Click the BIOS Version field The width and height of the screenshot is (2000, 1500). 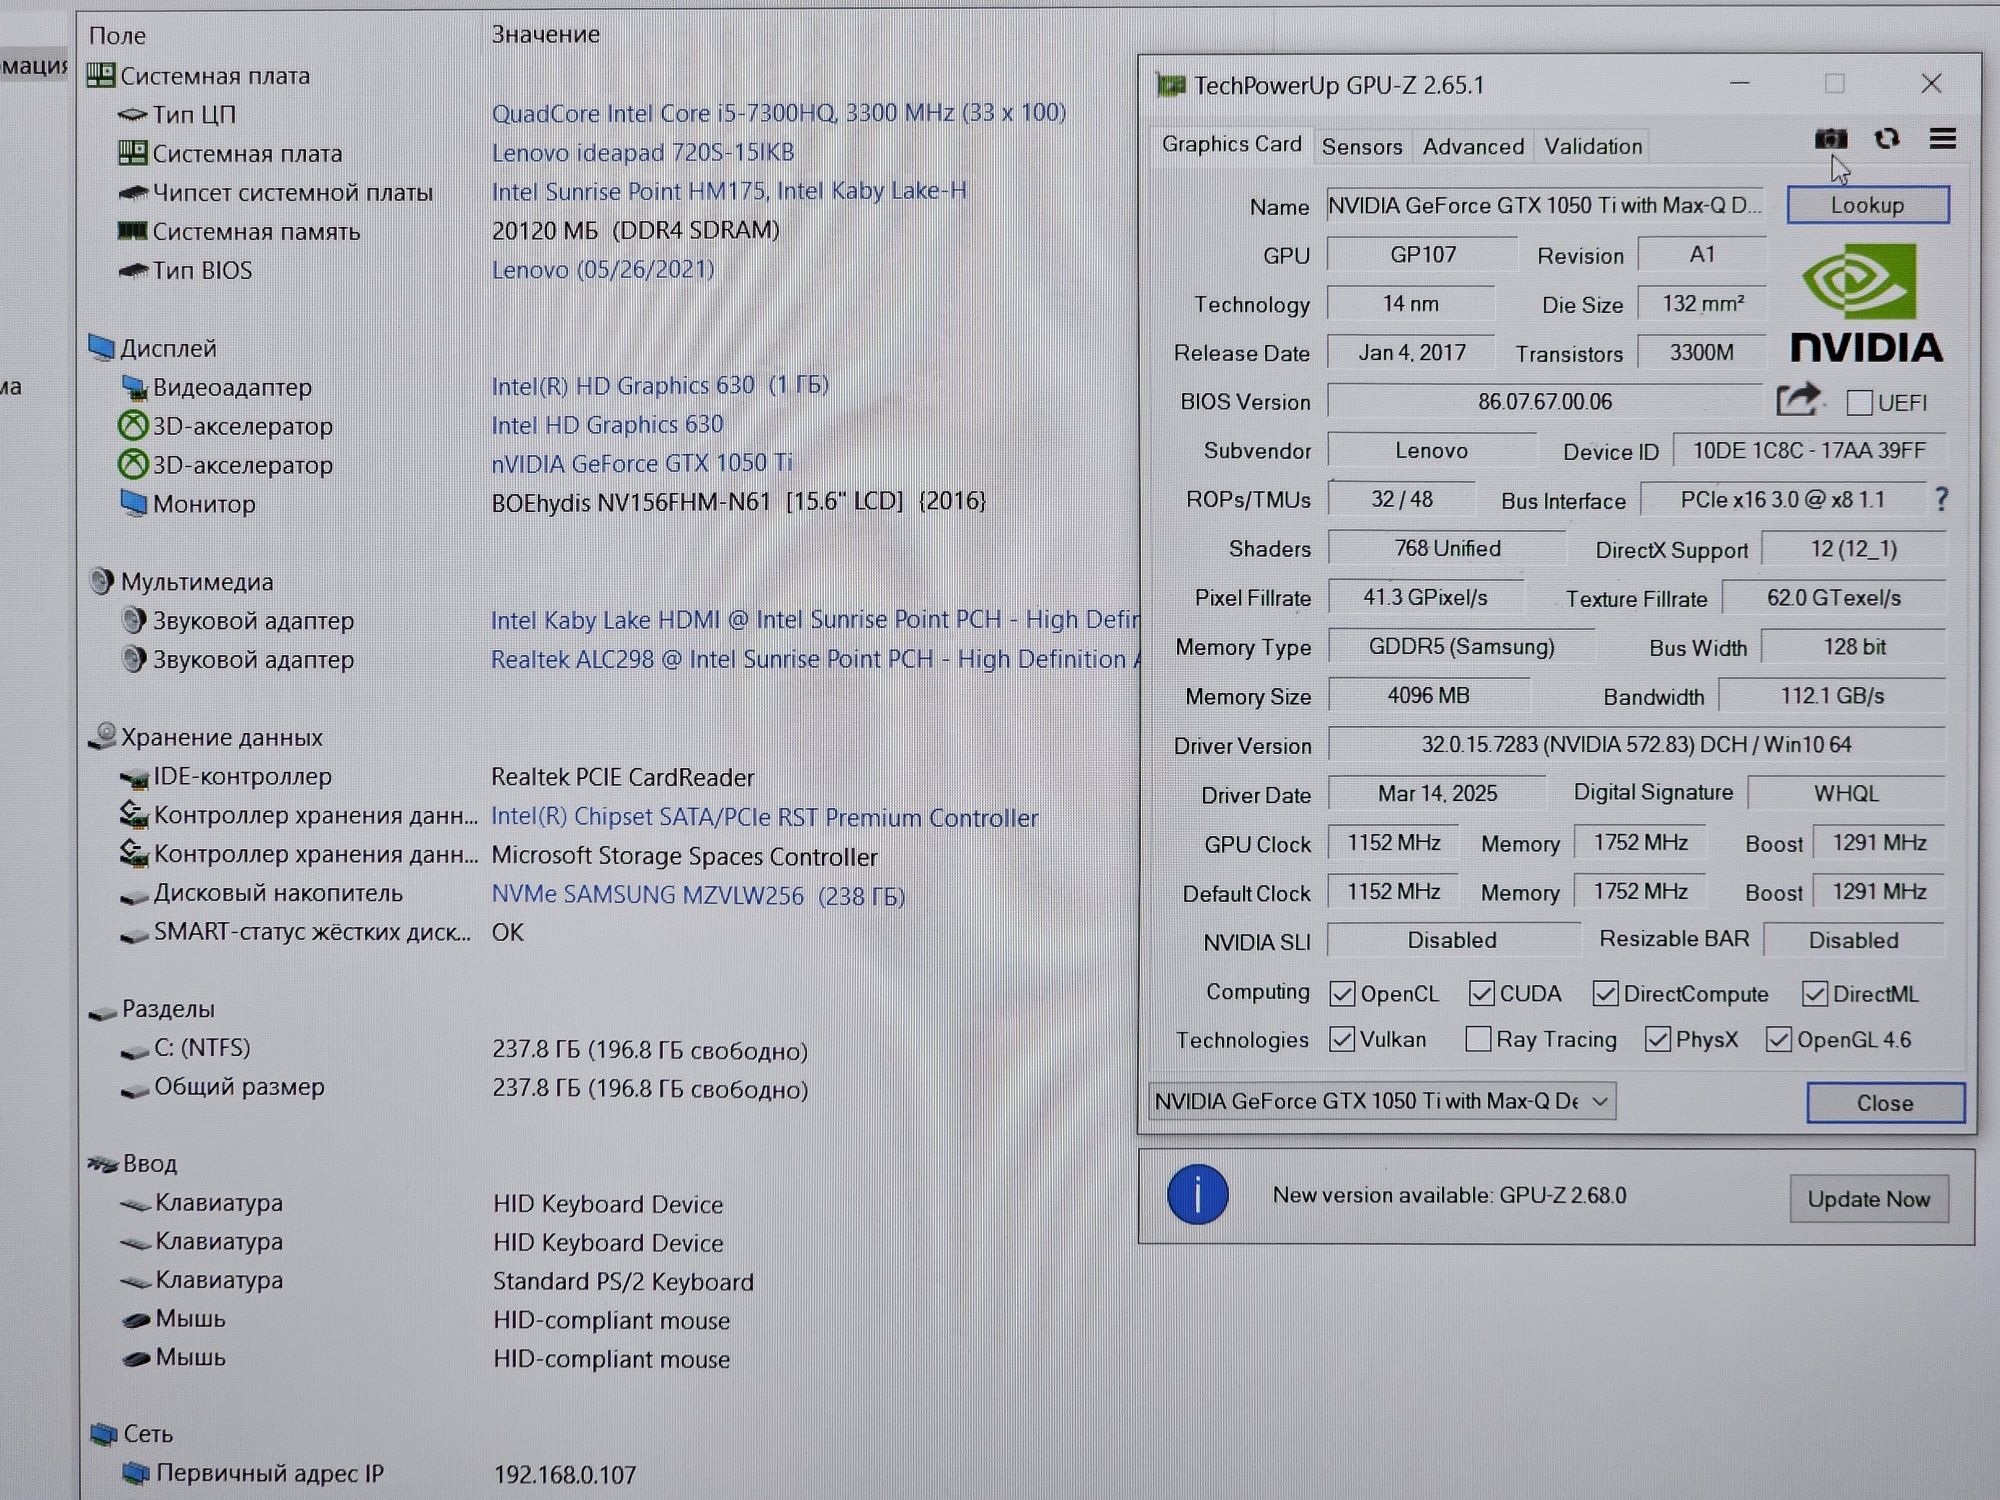tap(1545, 401)
